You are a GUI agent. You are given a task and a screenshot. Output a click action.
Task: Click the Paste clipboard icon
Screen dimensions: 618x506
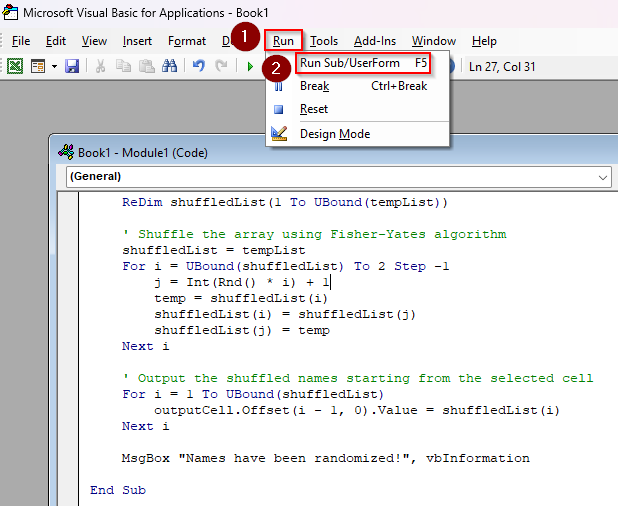point(146,66)
